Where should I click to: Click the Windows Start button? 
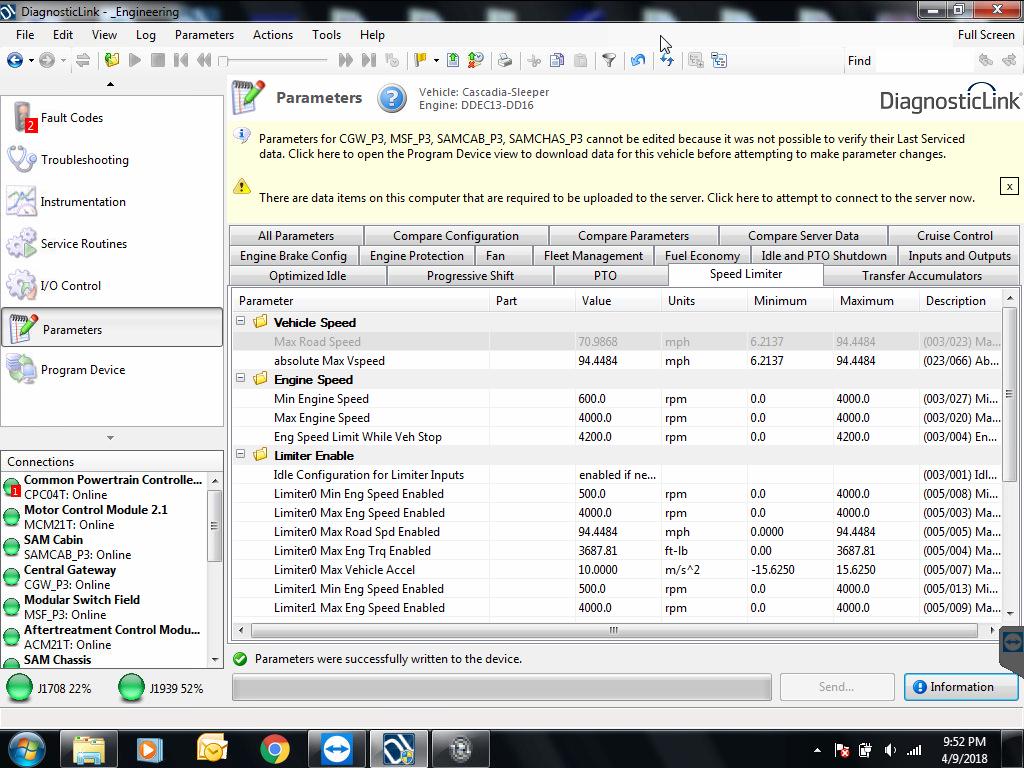coord(26,749)
